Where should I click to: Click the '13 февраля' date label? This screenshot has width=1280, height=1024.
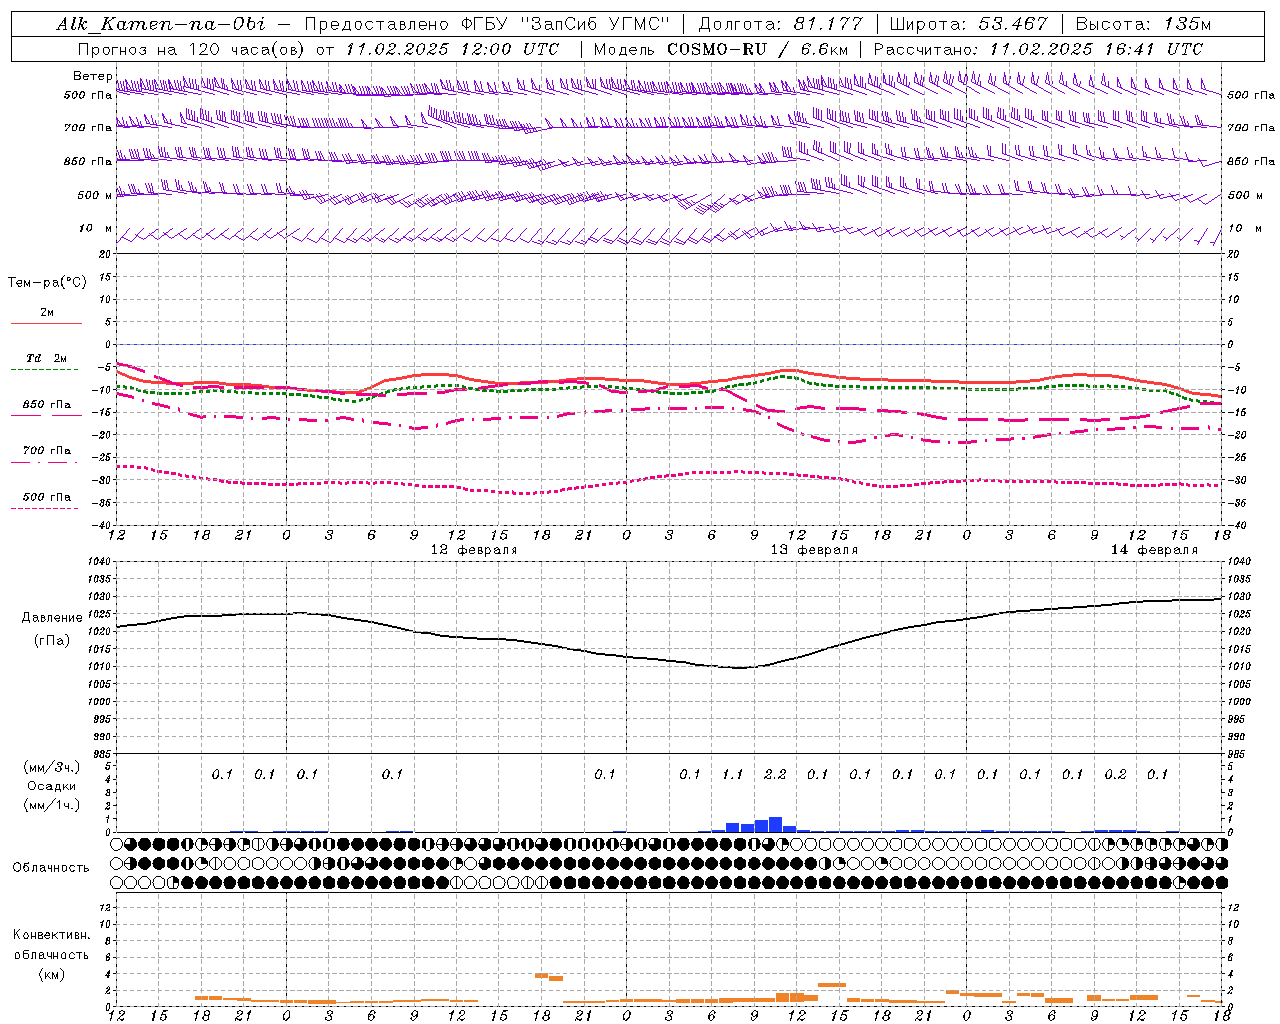click(814, 550)
